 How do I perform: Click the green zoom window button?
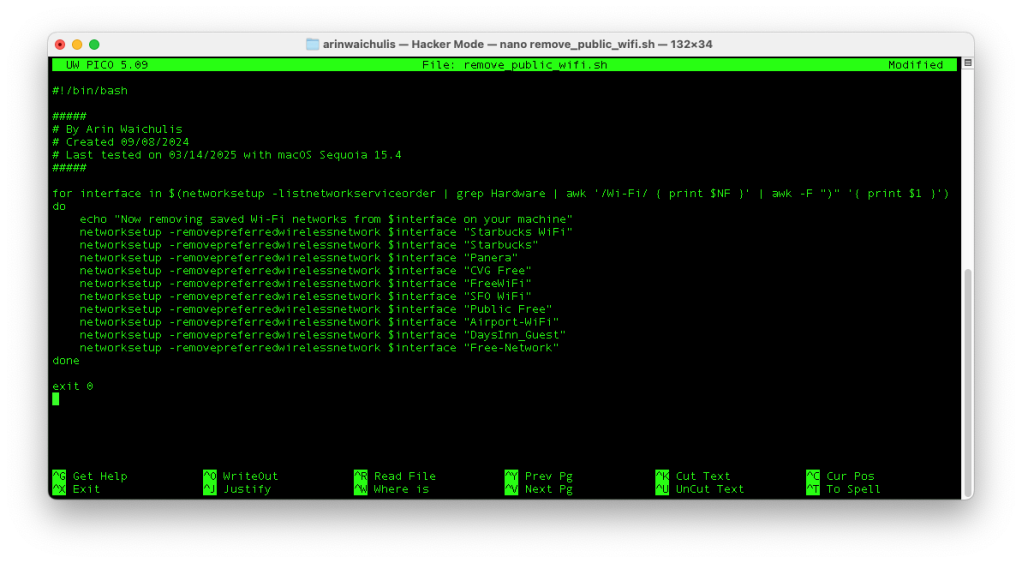(x=94, y=44)
